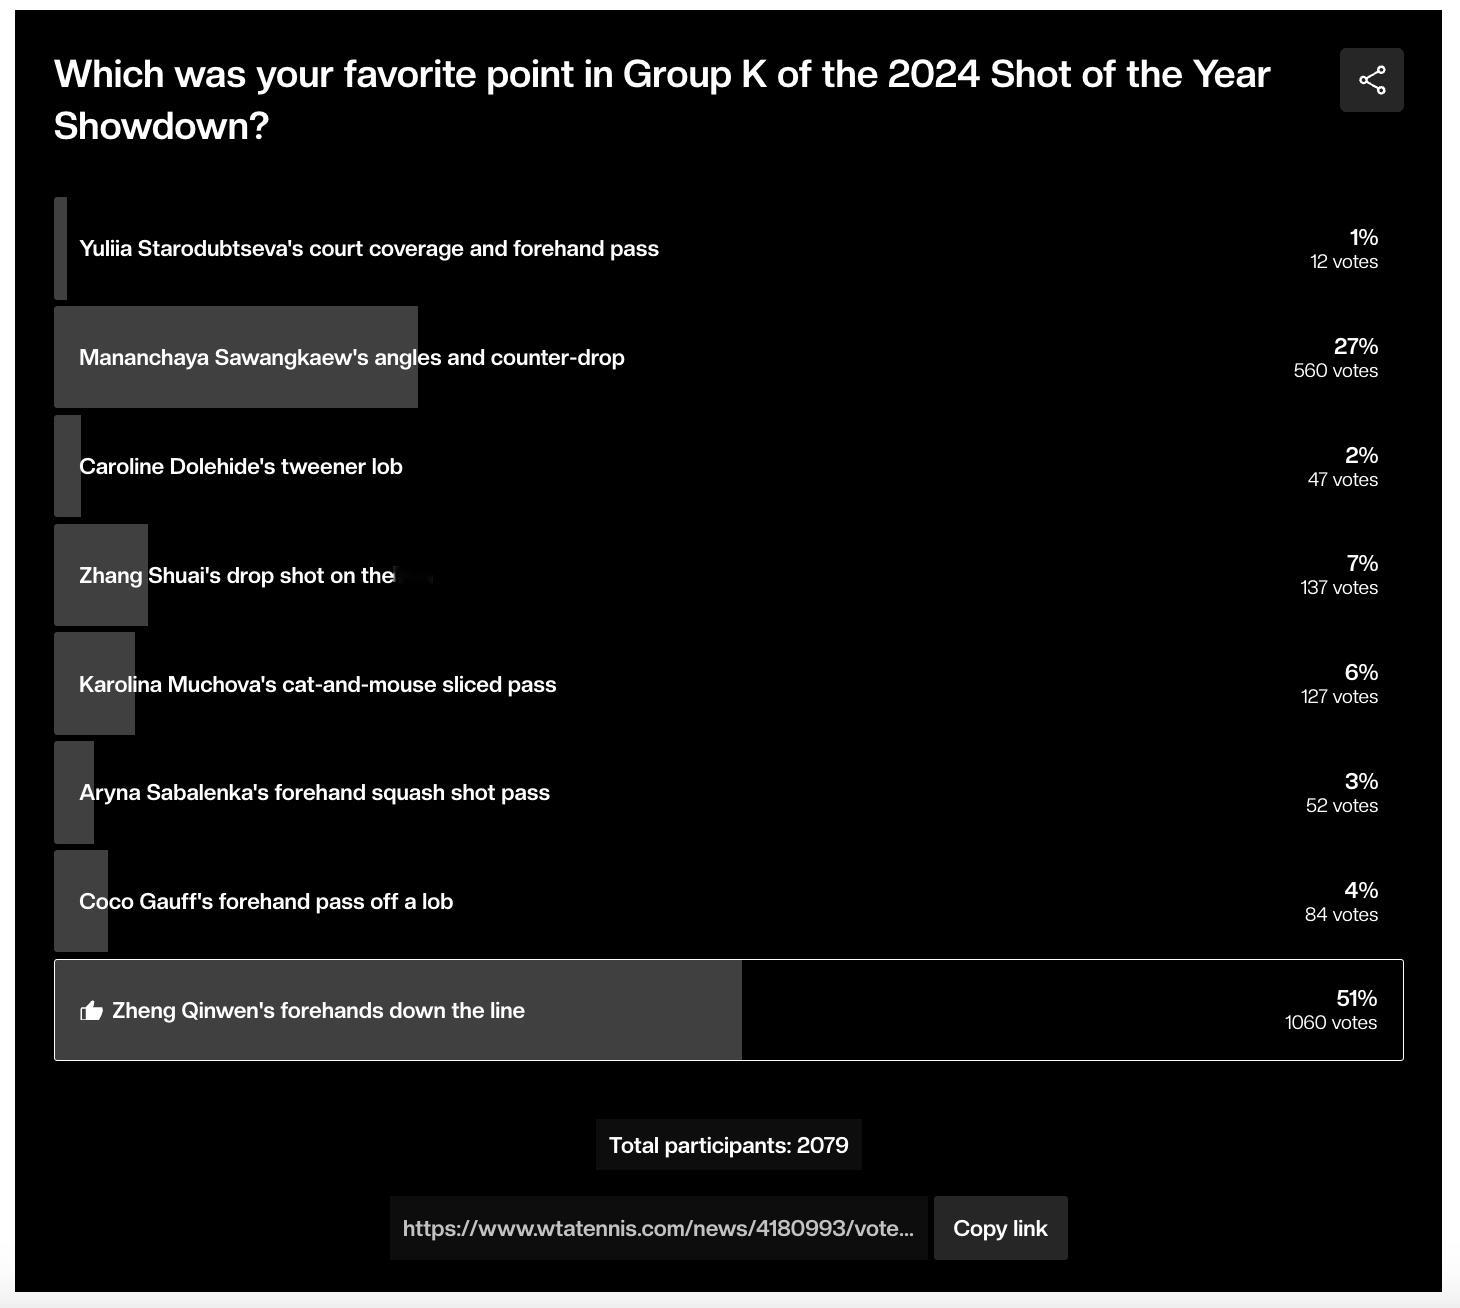The height and width of the screenshot is (1308, 1460).
Task: Select Yuliia Starodubtseva's forehand pass option
Action: point(728,248)
